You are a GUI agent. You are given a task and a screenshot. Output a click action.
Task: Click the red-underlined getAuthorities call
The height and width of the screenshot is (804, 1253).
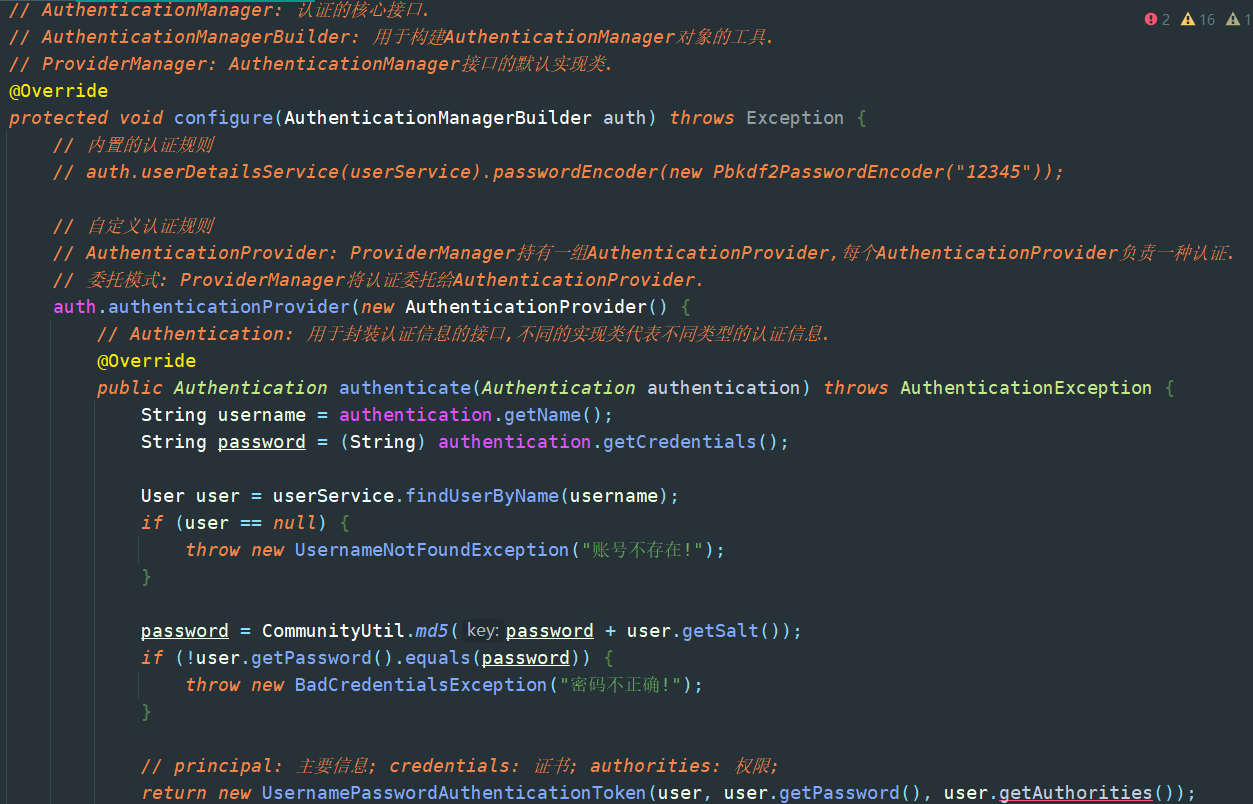1075,793
